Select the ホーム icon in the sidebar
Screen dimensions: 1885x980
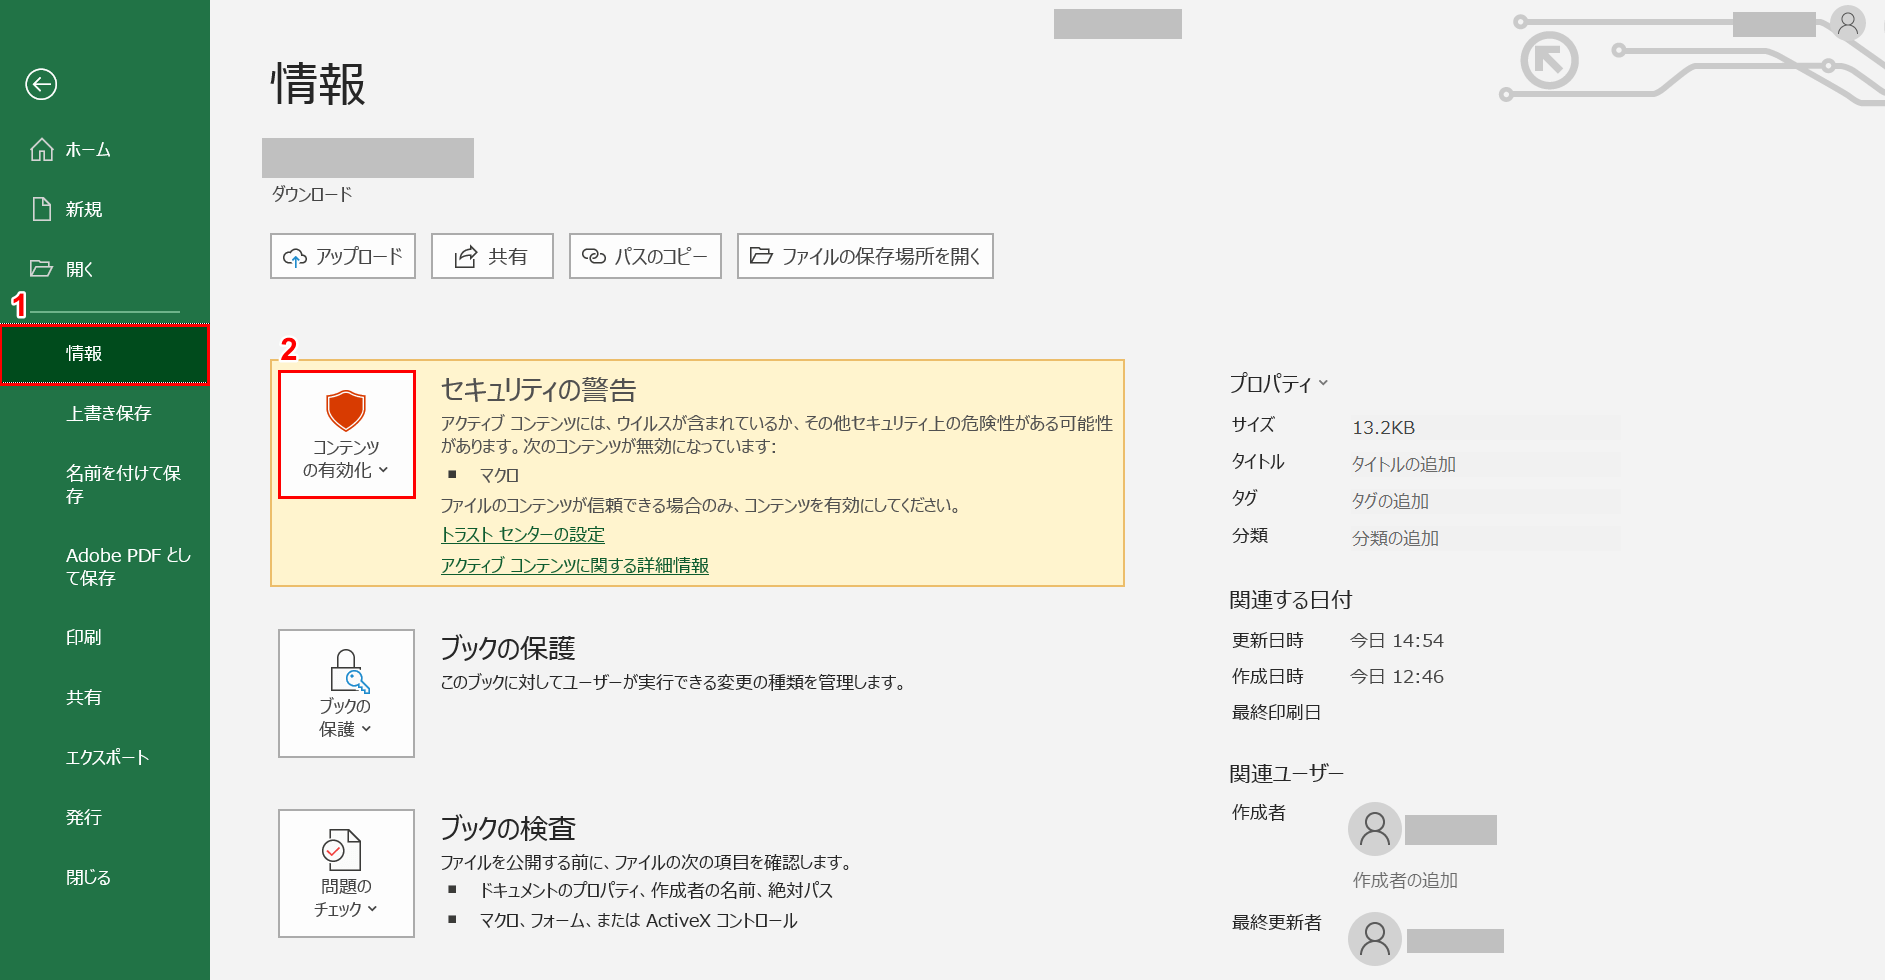tap(41, 149)
